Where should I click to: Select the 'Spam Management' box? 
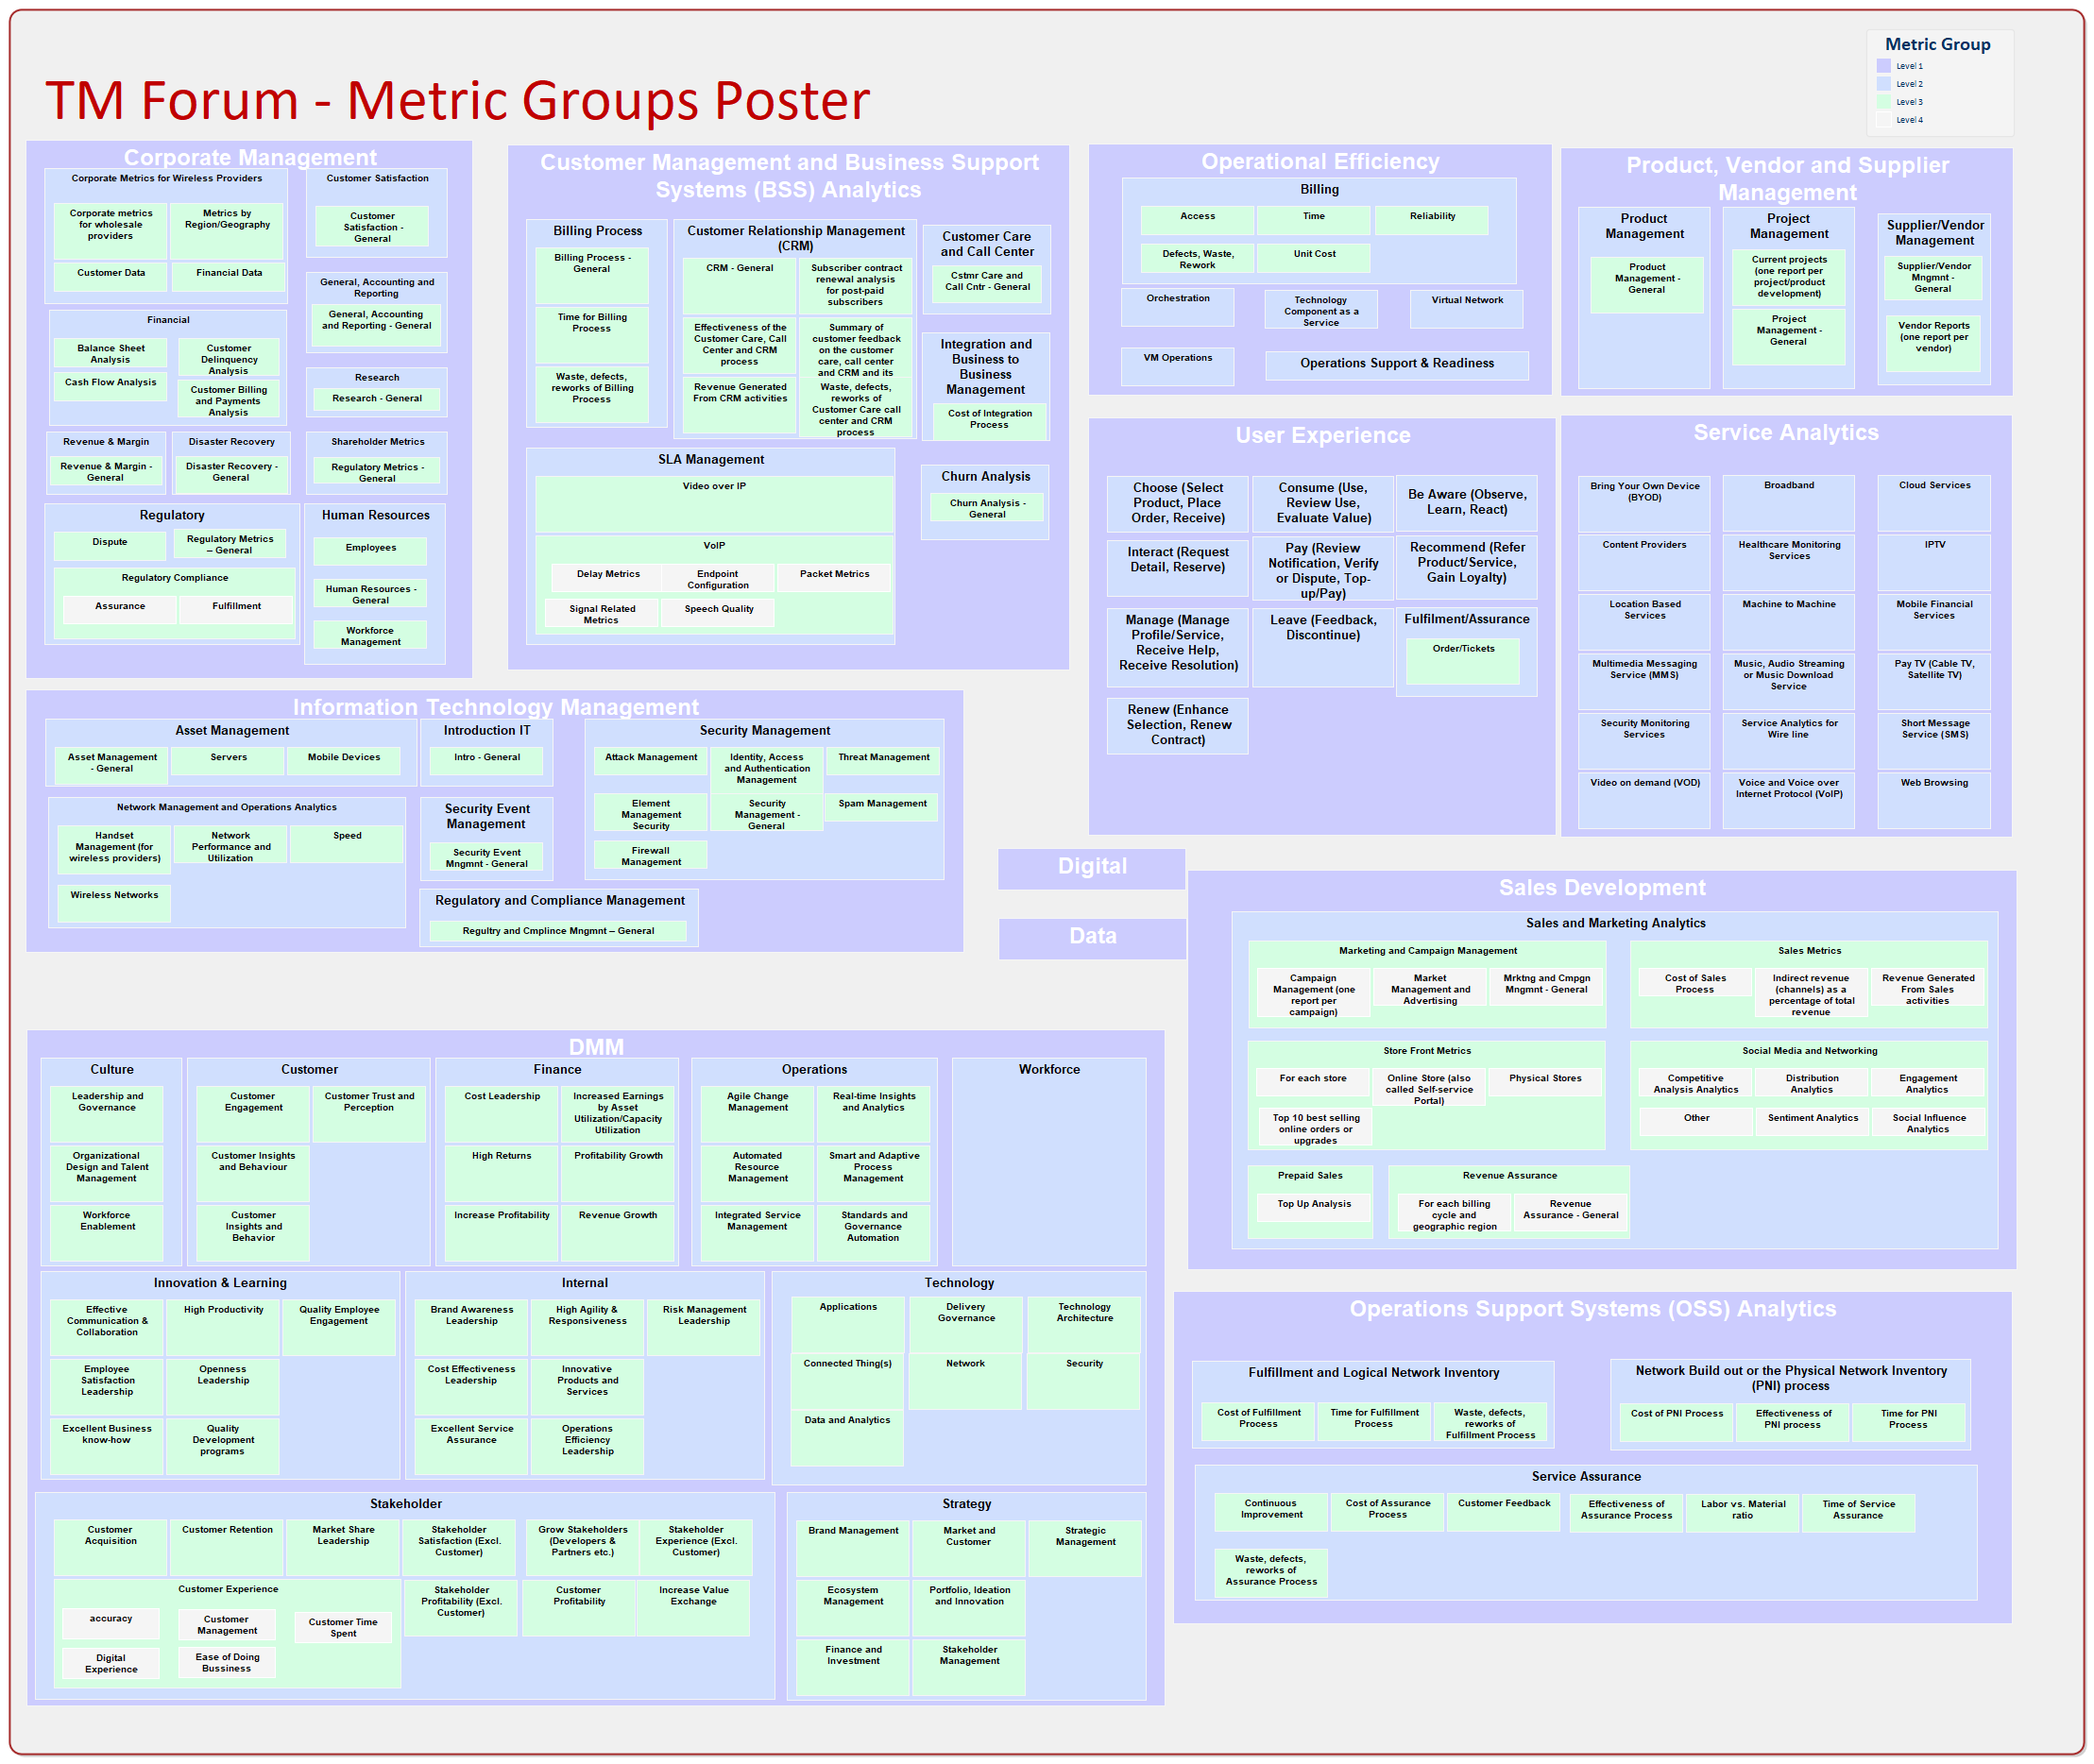pos(882,808)
